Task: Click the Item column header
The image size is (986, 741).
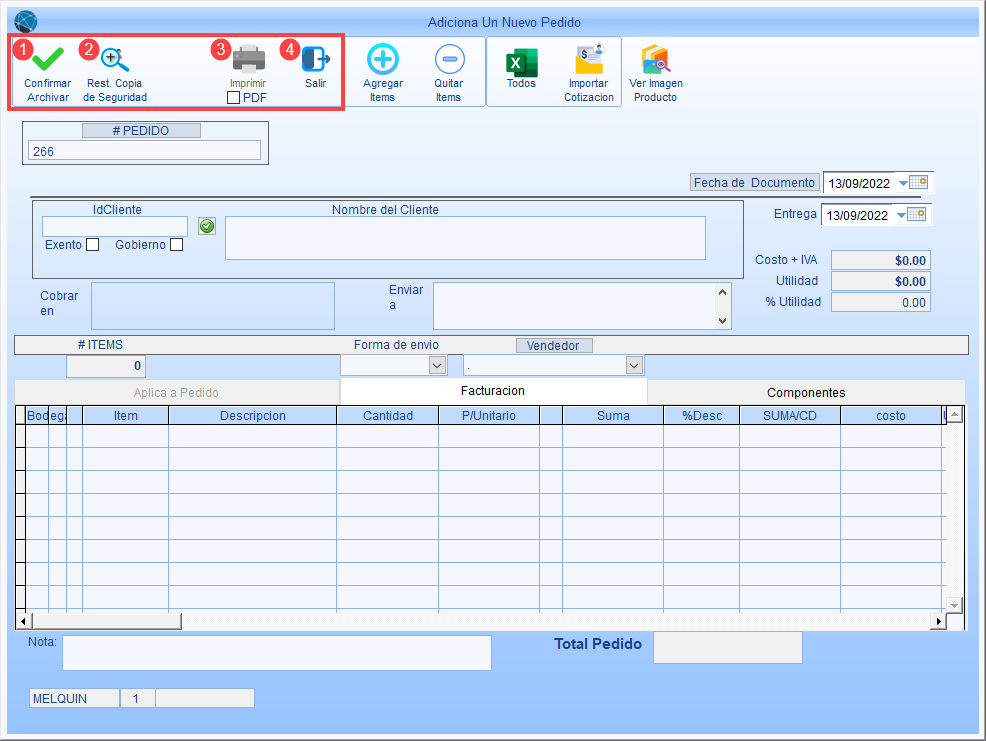Action: (x=126, y=415)
